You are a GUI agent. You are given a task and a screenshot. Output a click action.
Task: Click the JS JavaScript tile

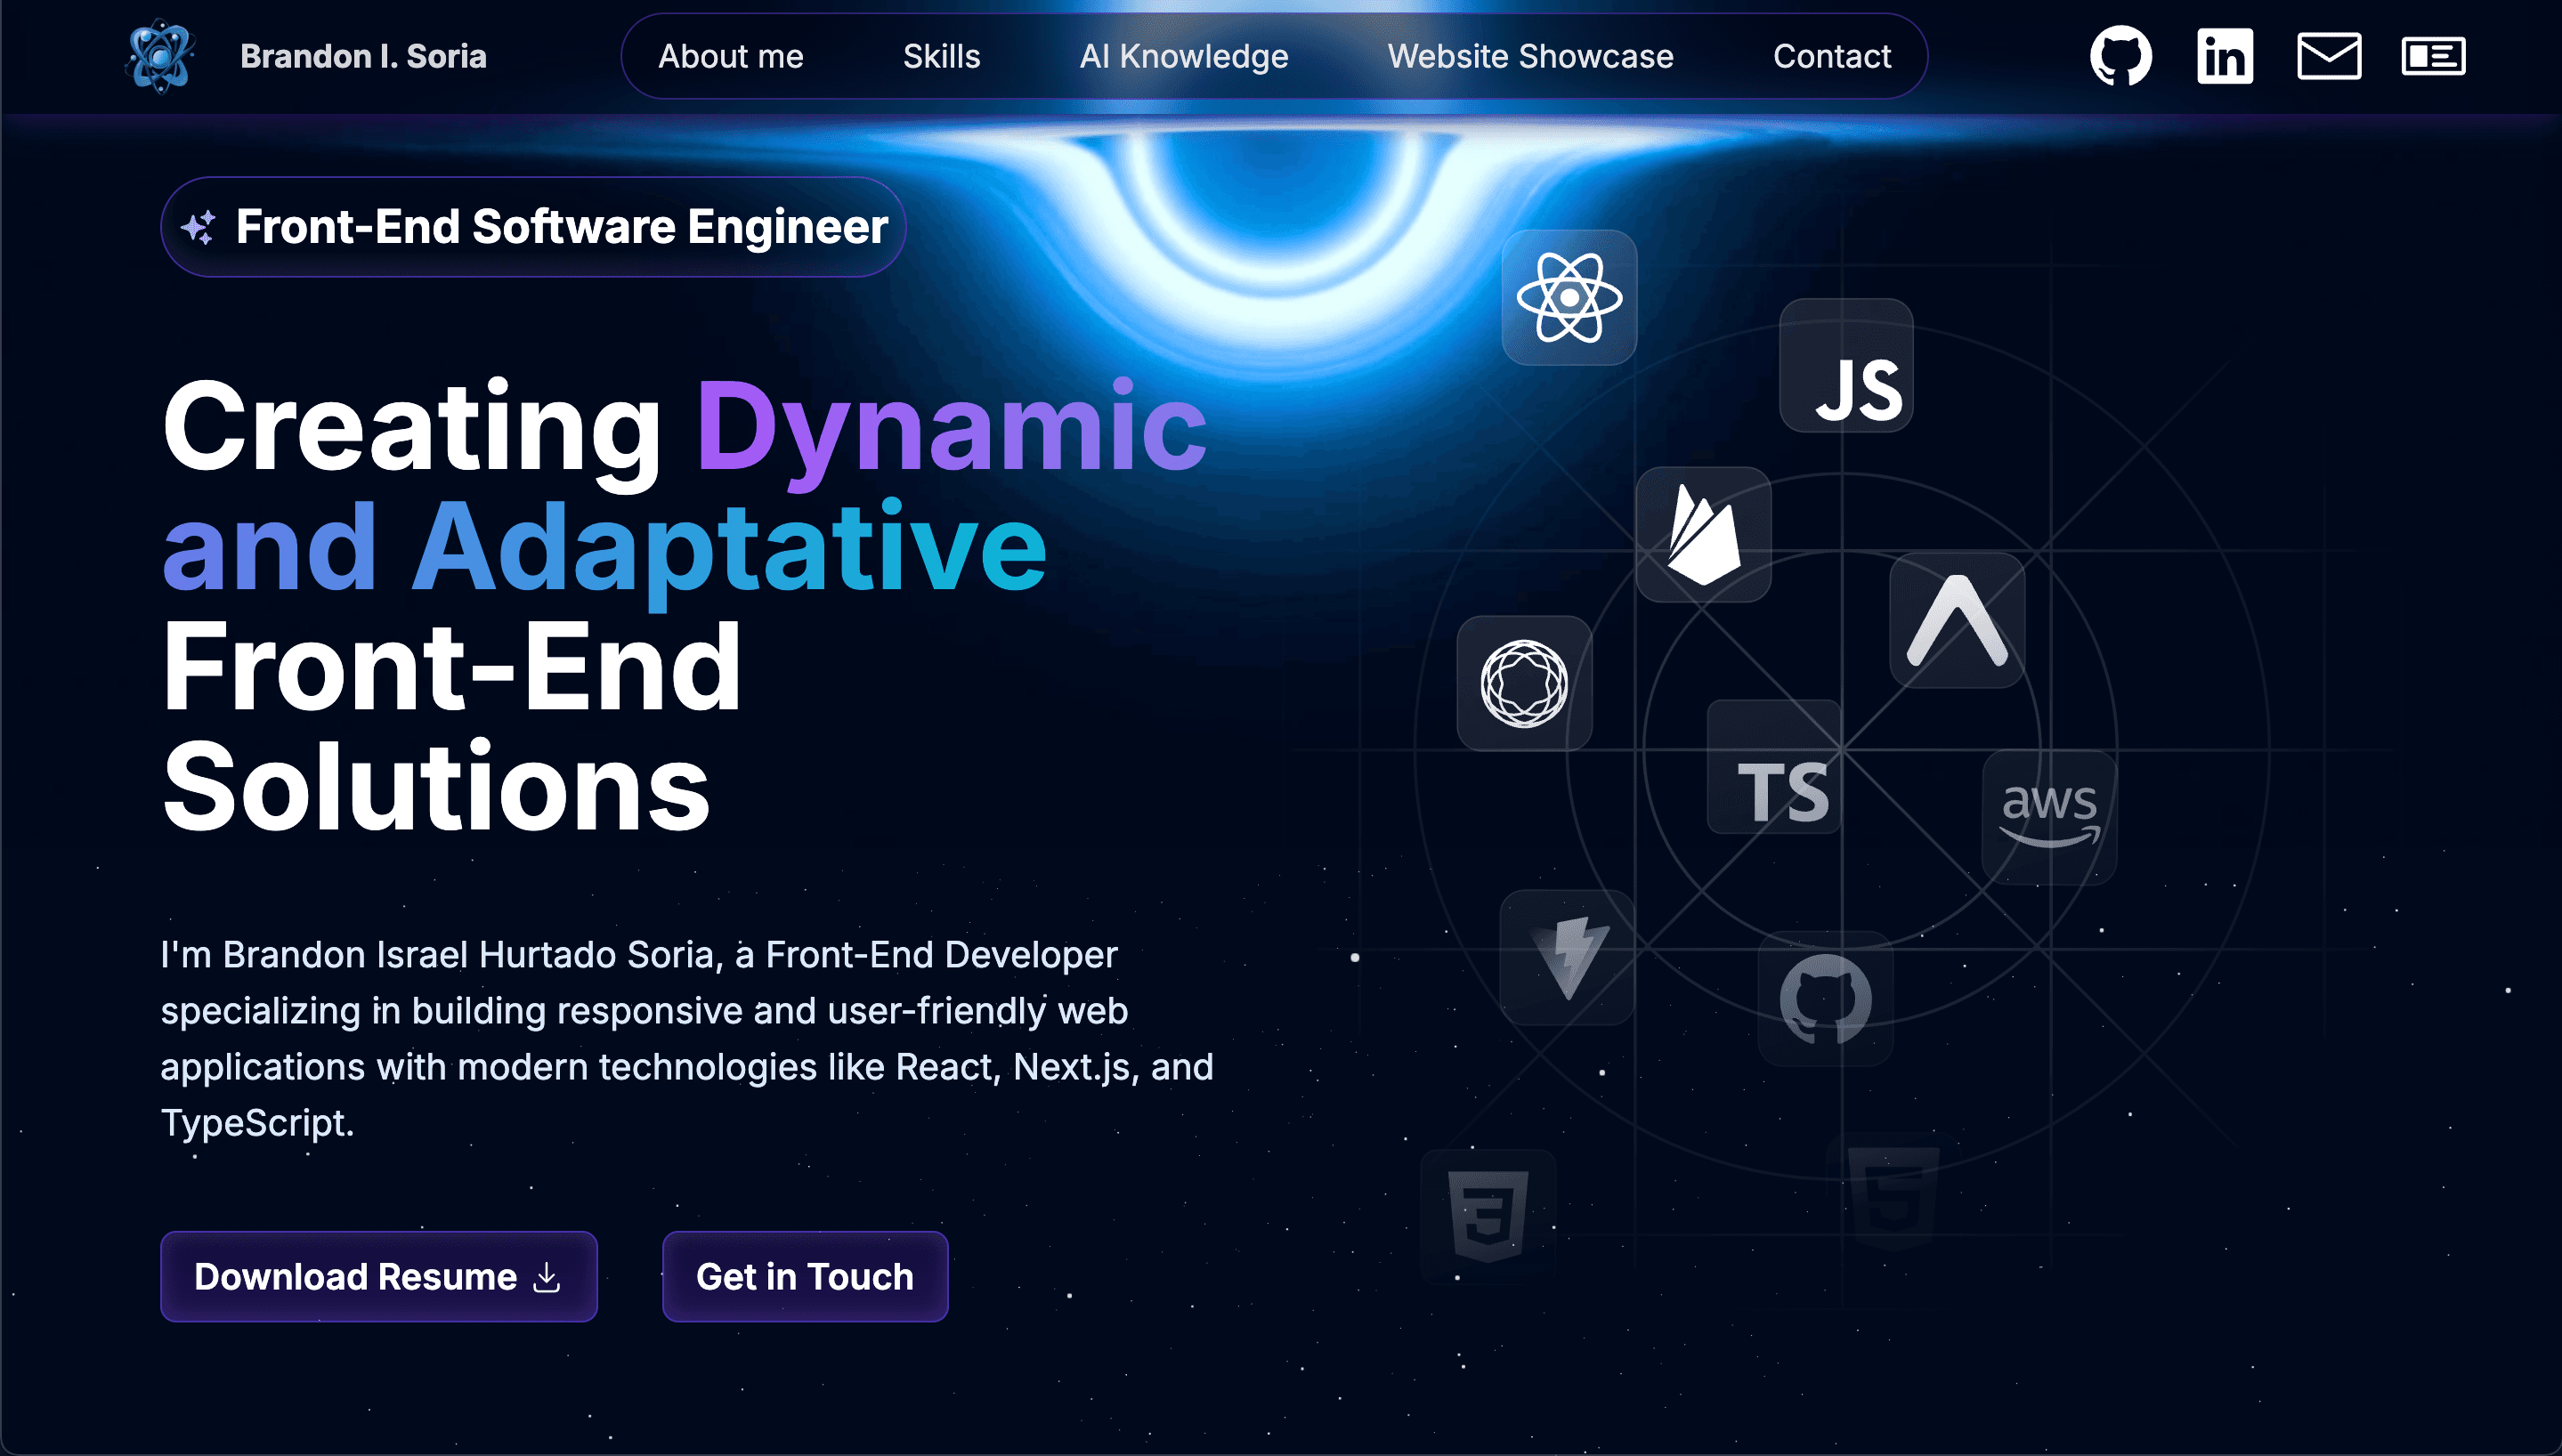coord(1846,366)
